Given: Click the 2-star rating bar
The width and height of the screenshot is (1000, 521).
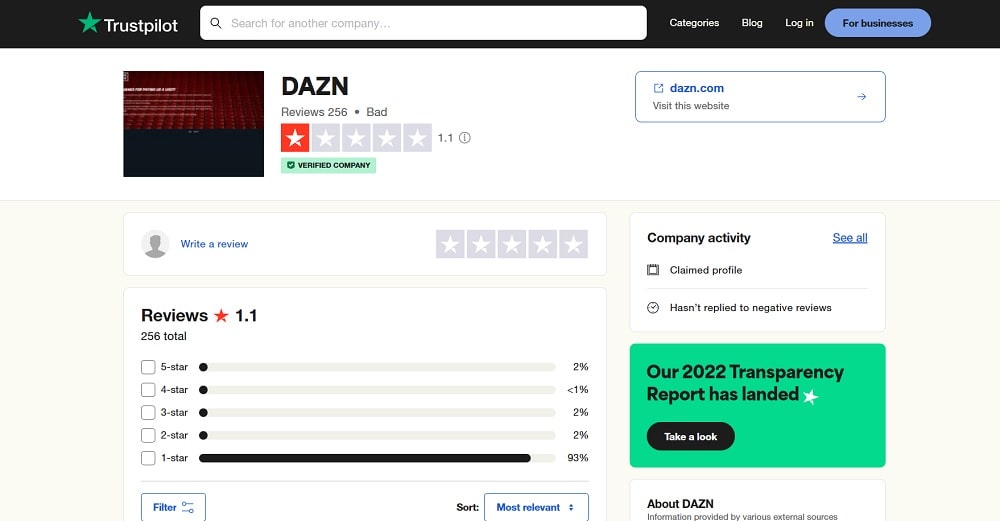Looking at the screenshot, I should click(x=377, y=436).
